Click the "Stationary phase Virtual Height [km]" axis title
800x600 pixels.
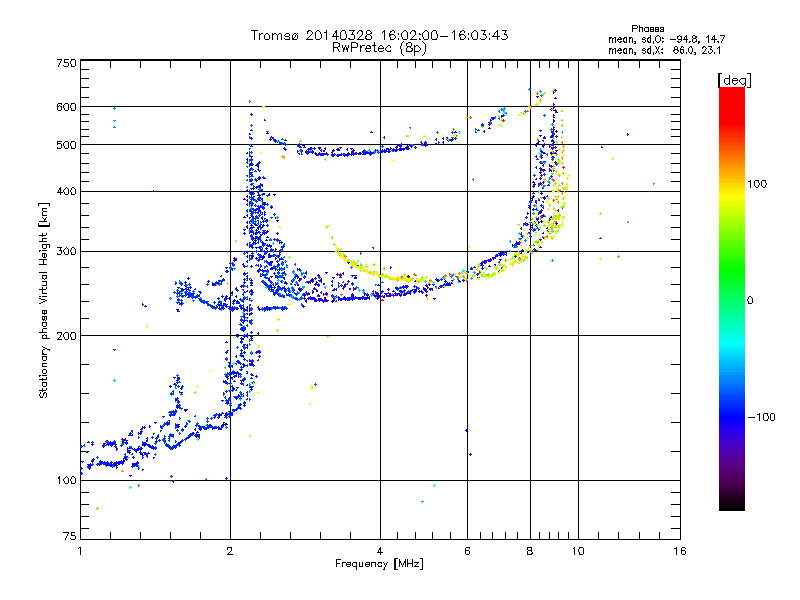(43, 300)
